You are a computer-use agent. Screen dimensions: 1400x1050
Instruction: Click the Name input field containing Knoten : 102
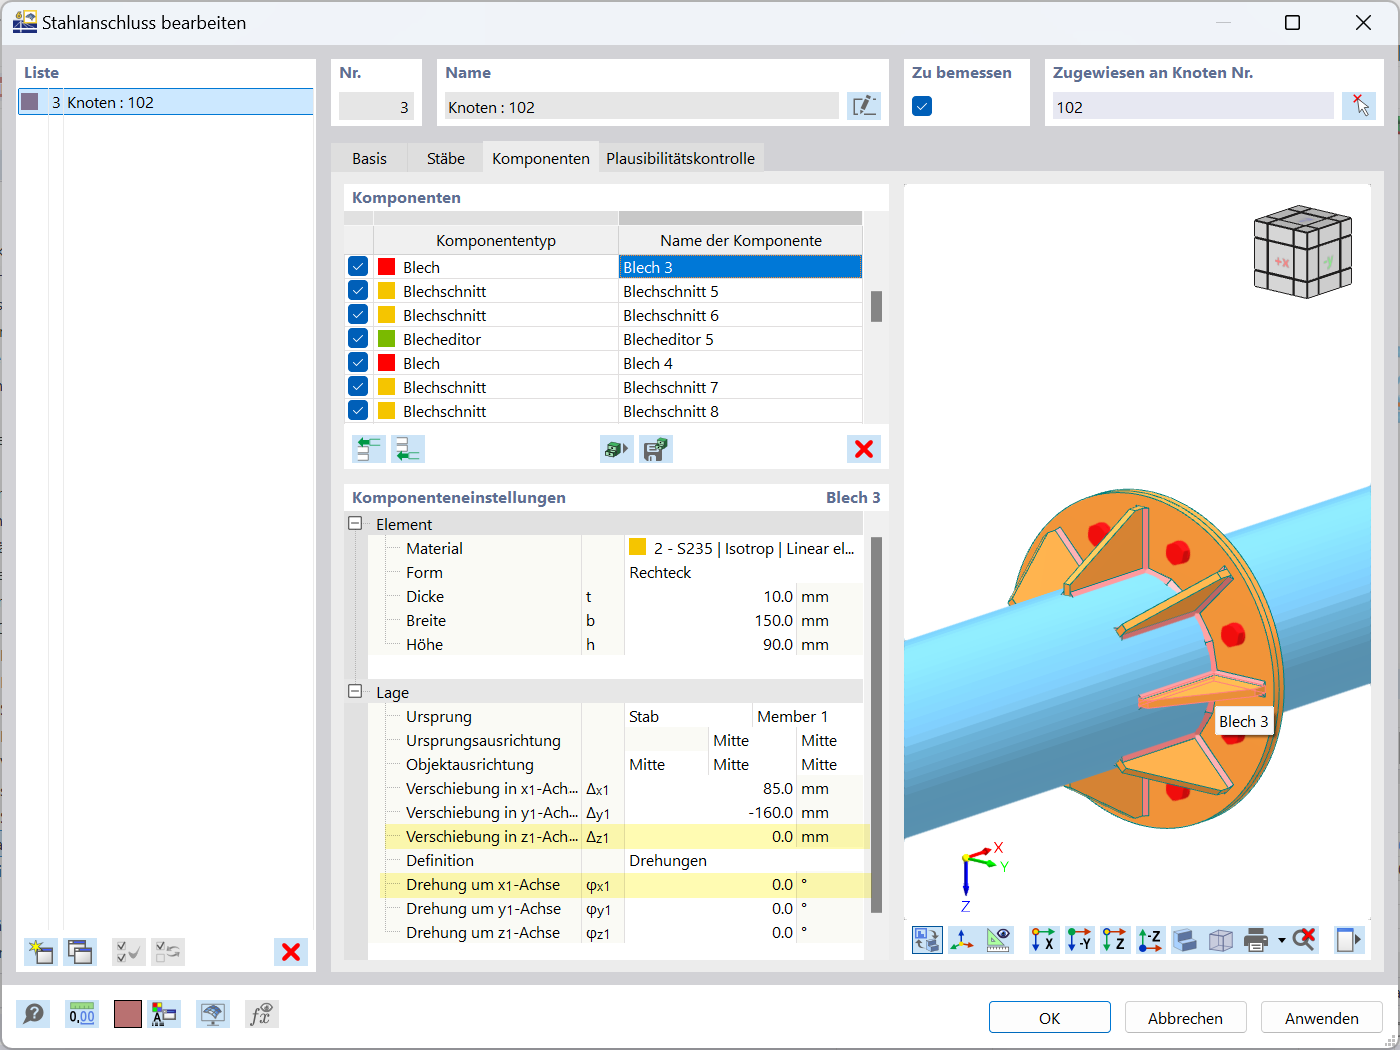(x=641, y=106)
